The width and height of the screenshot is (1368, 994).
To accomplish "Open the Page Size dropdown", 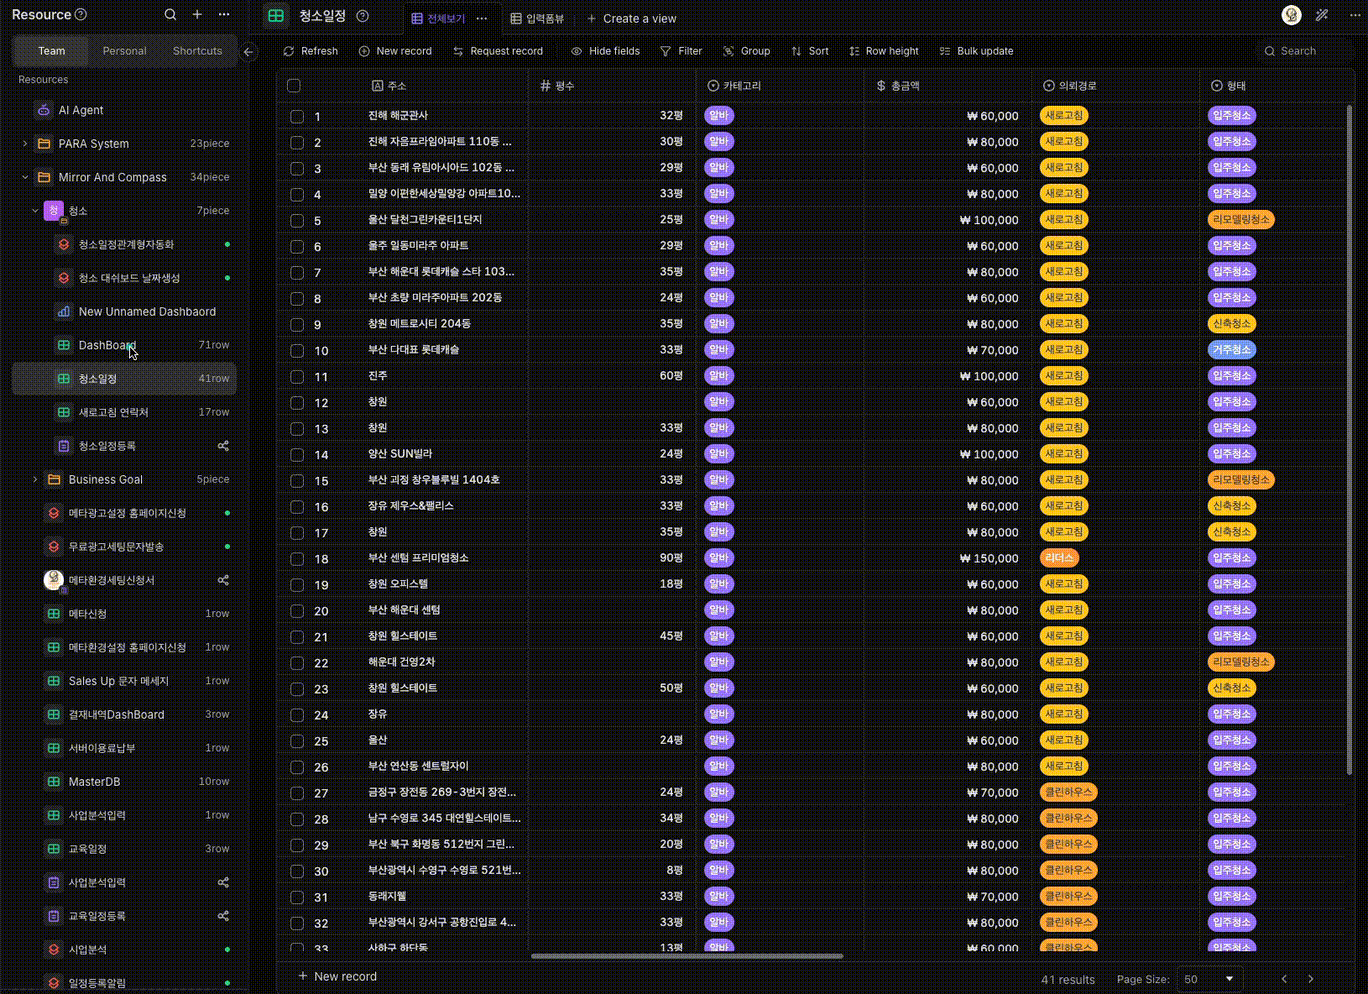I will click(1208, 979).
